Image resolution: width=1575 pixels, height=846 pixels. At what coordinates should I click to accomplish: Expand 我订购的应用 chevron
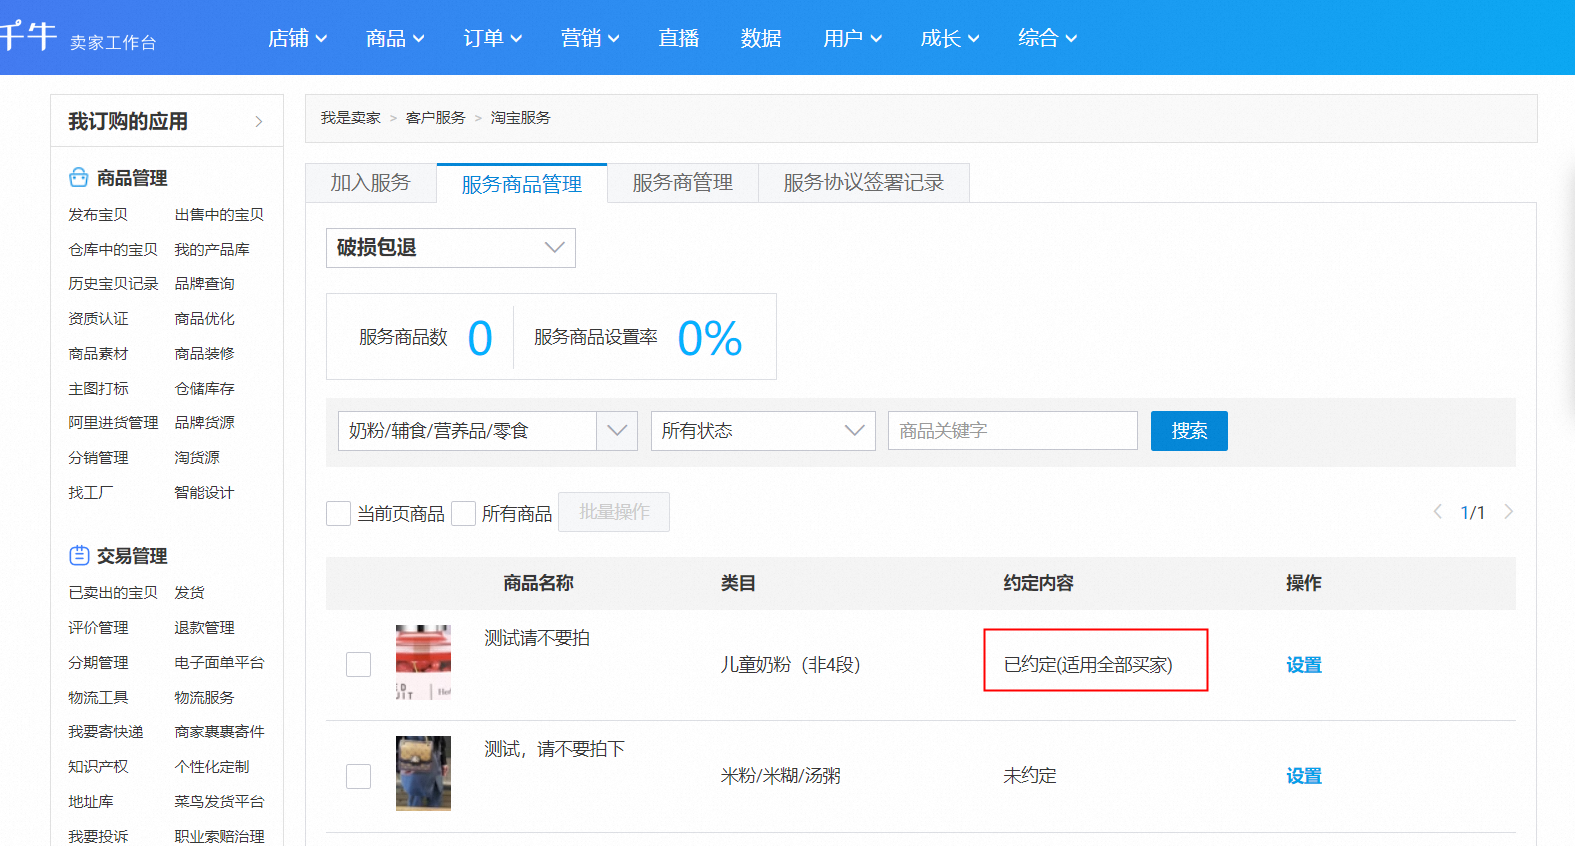(x=259, y=122)
